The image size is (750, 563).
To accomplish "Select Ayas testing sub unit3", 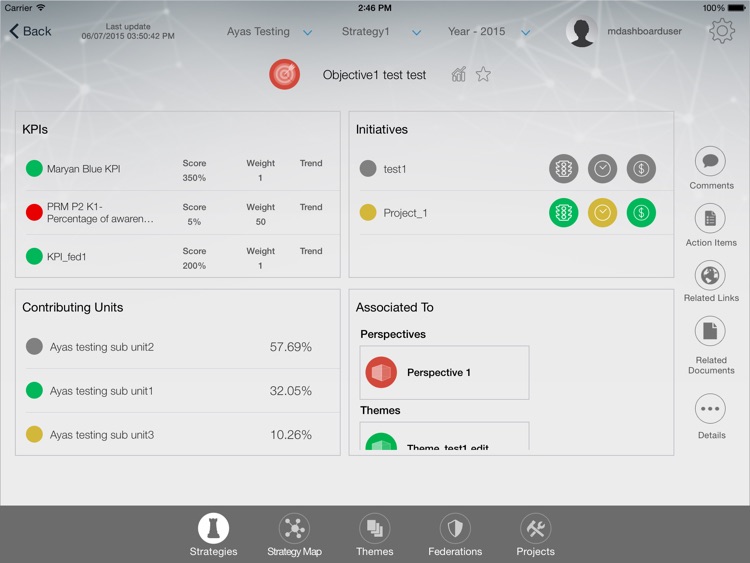I will coord(183,435).
